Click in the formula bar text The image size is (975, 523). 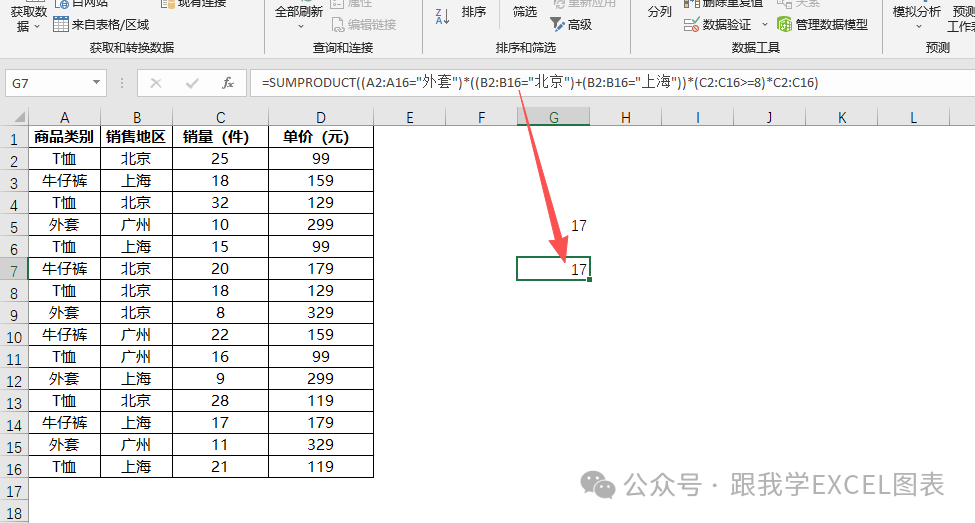[540, 83]
